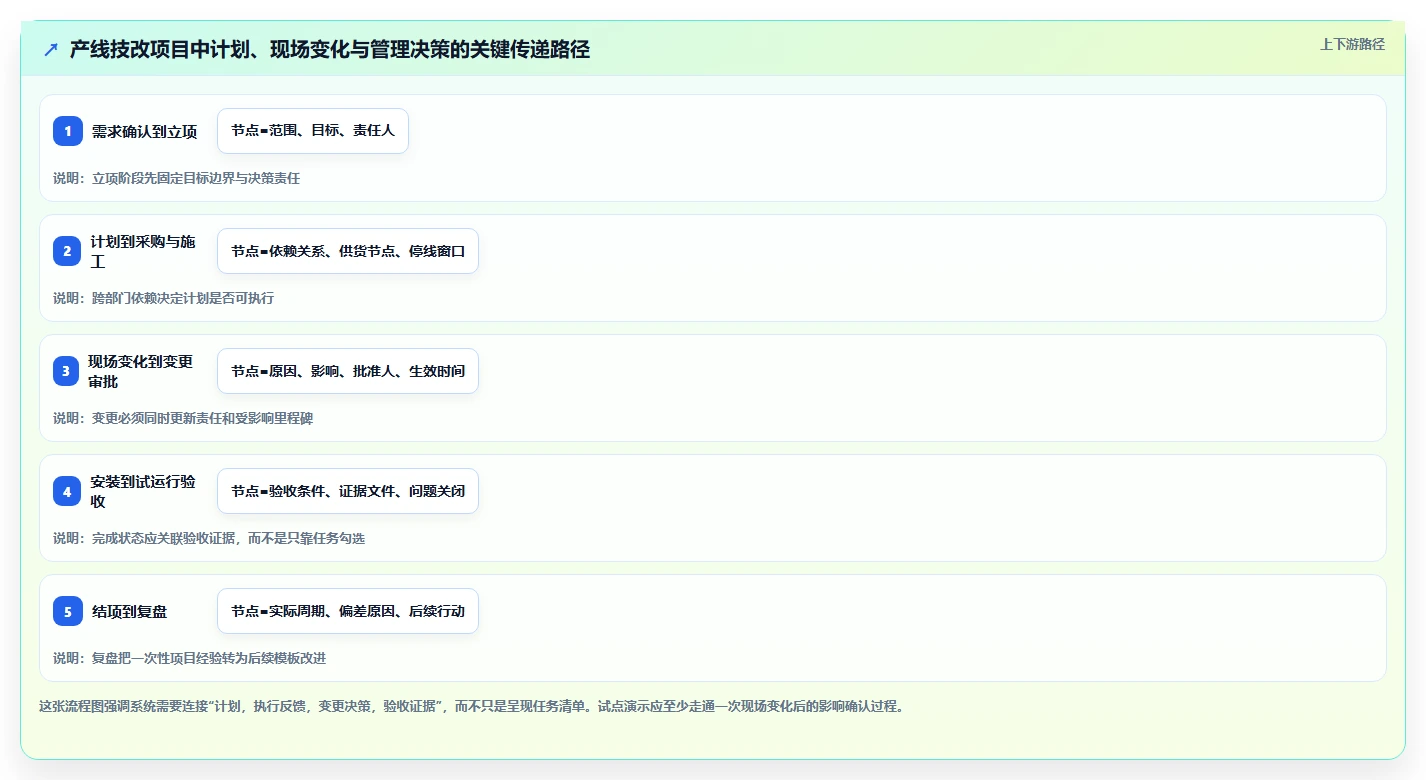Click the footer summary paragraph 这张流程图强调

coord(471,706)
